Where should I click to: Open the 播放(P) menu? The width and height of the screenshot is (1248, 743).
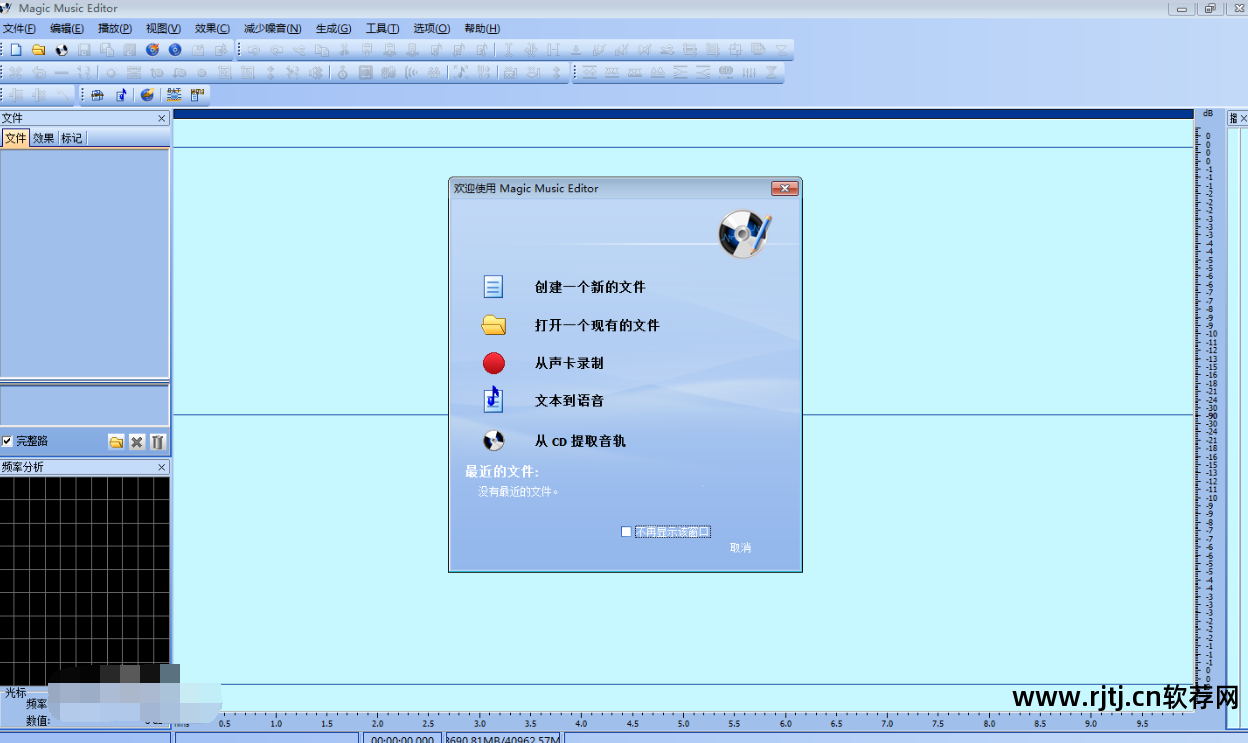(115, 28)
